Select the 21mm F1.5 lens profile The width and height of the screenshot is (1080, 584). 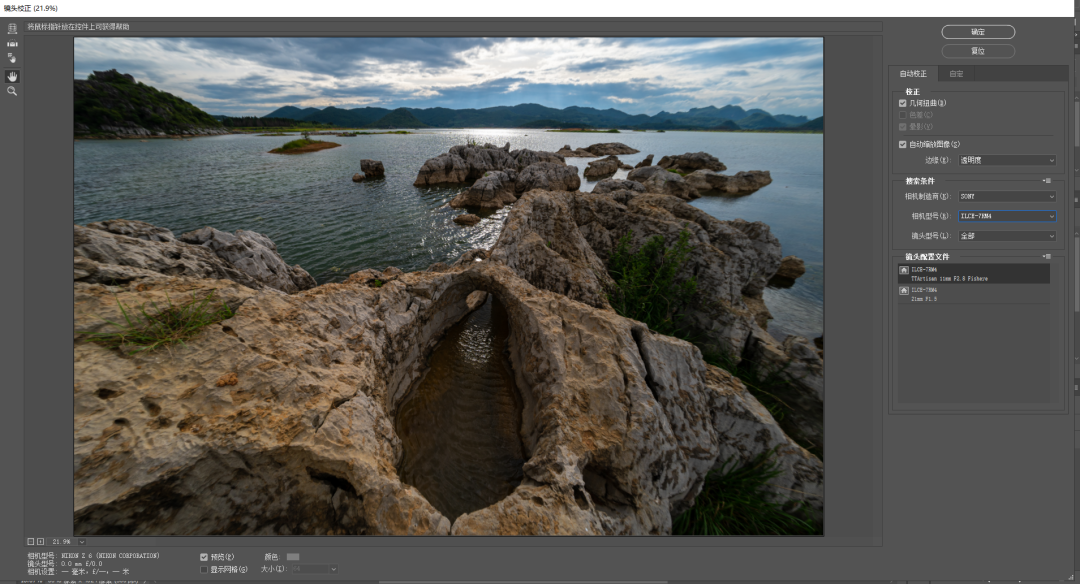974,294
